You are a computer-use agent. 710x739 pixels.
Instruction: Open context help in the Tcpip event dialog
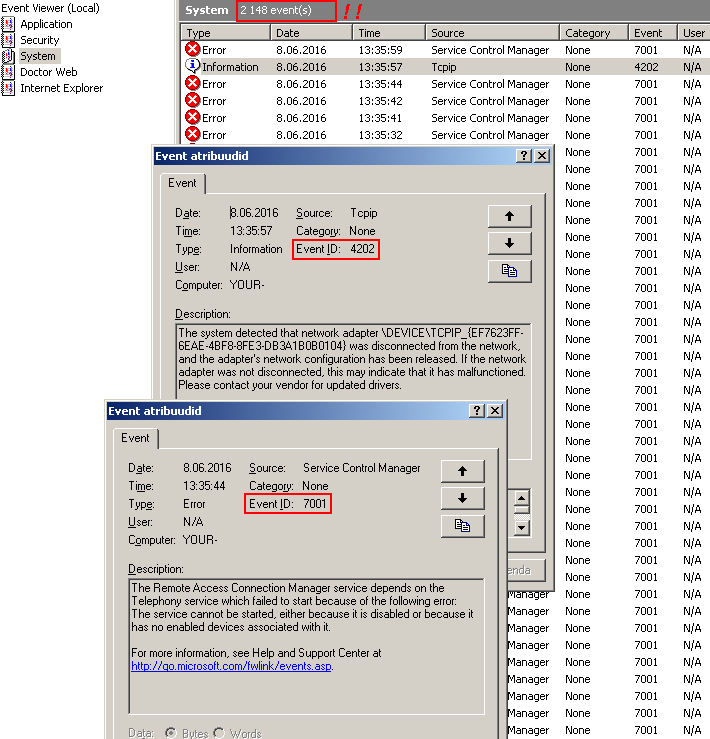[524, 156]
